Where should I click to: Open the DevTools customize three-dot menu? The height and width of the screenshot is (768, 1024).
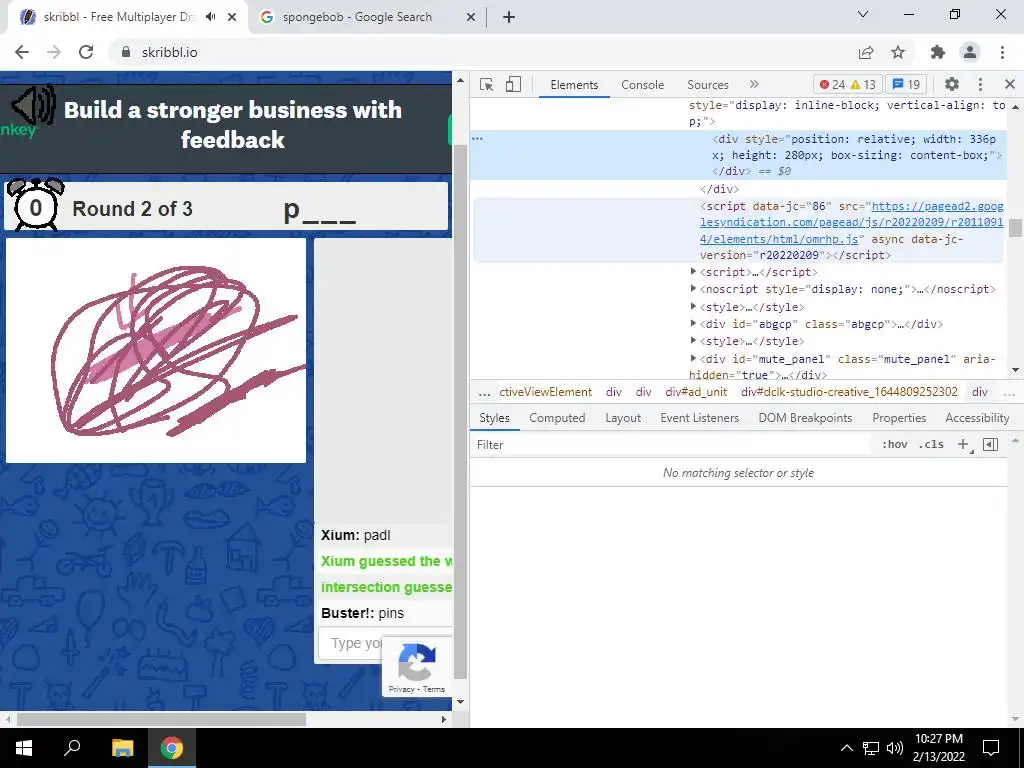pyautogui.click(x=980, y=84)
